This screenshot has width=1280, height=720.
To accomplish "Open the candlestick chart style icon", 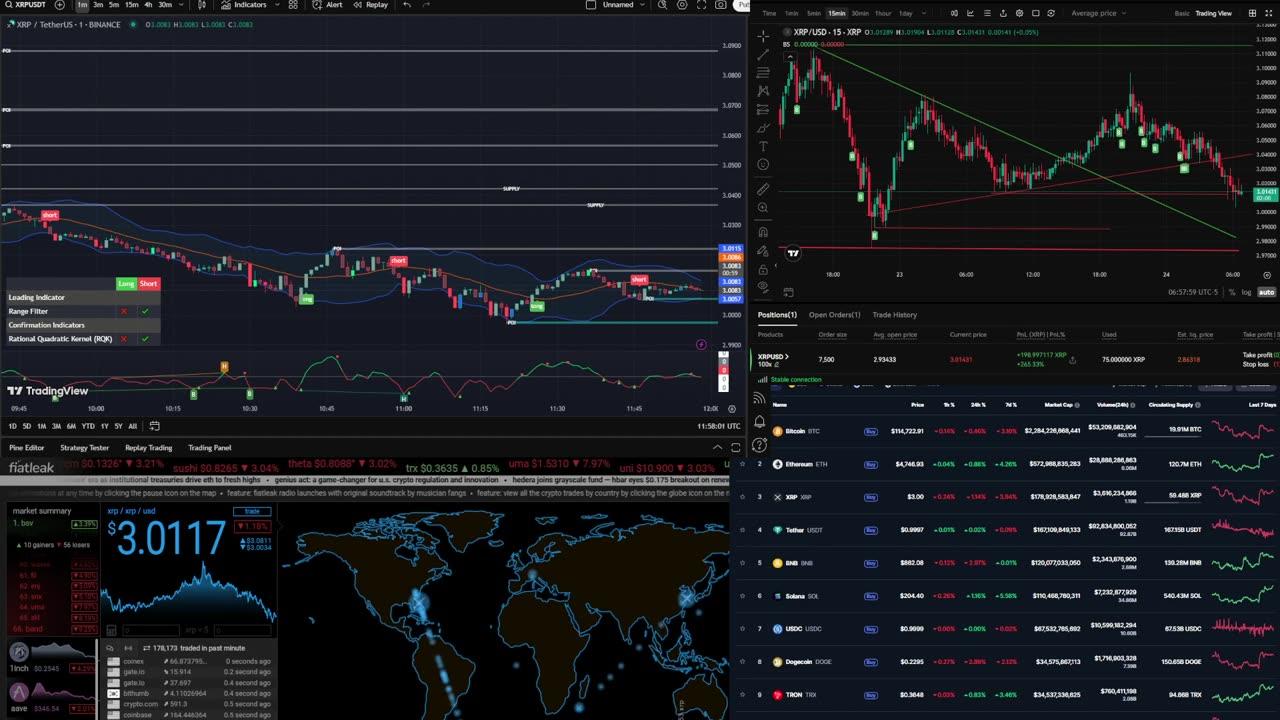I will tap(204, 5).
